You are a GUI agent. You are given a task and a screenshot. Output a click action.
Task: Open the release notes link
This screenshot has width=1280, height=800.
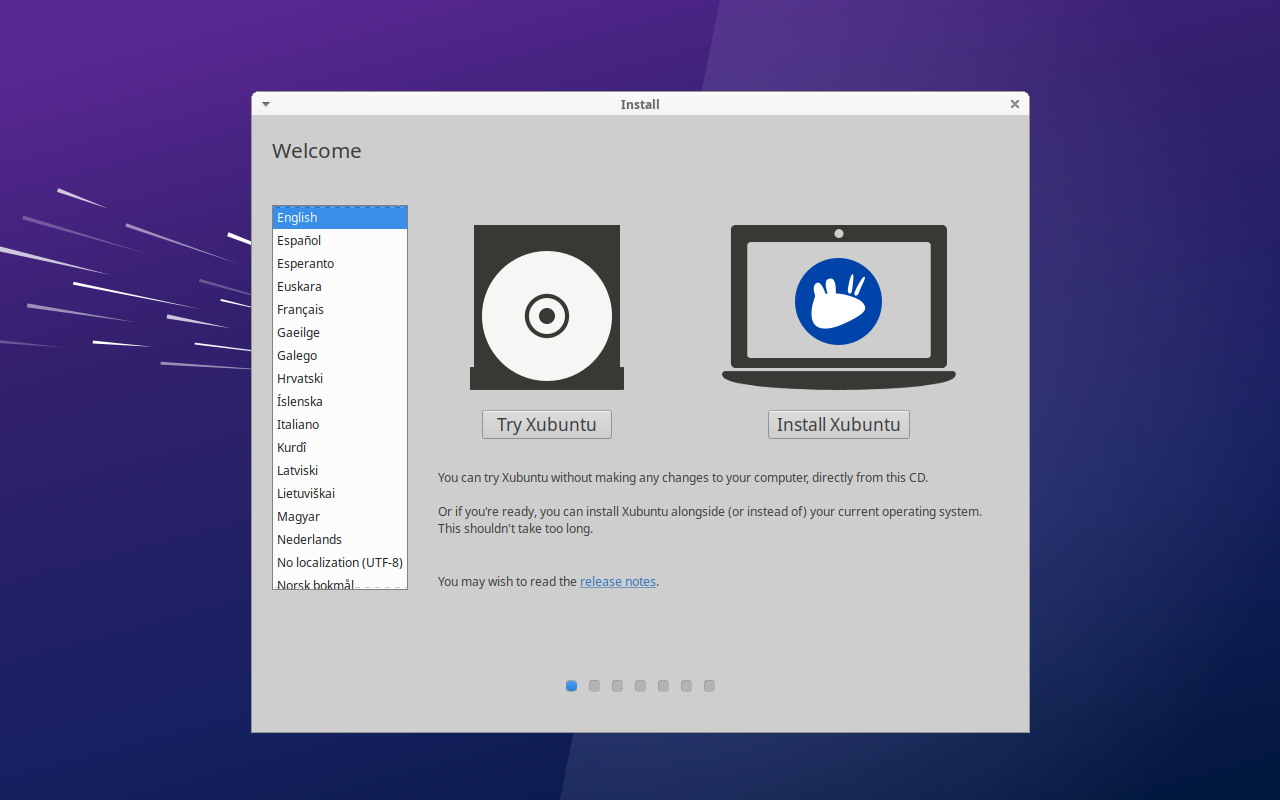pos(618,581)
